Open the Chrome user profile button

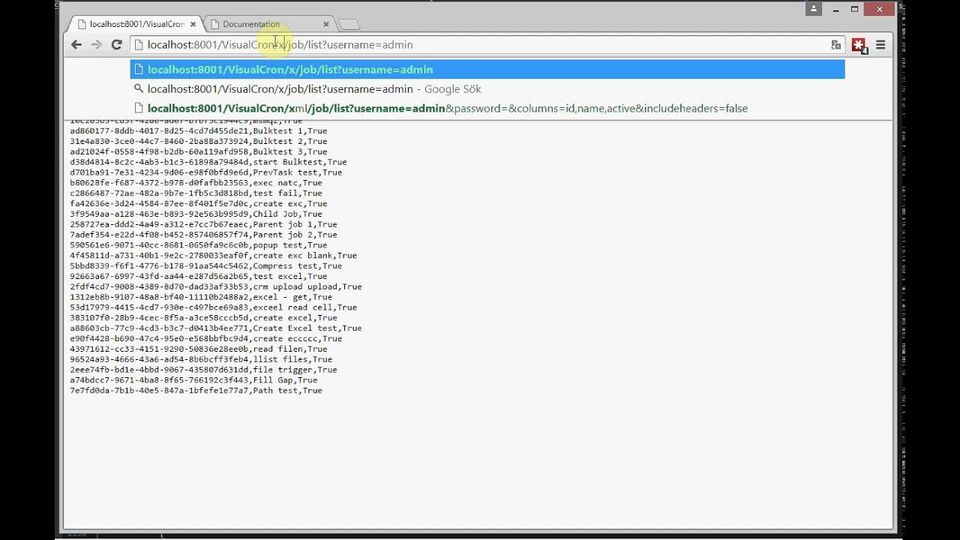[x=814, y=9]
